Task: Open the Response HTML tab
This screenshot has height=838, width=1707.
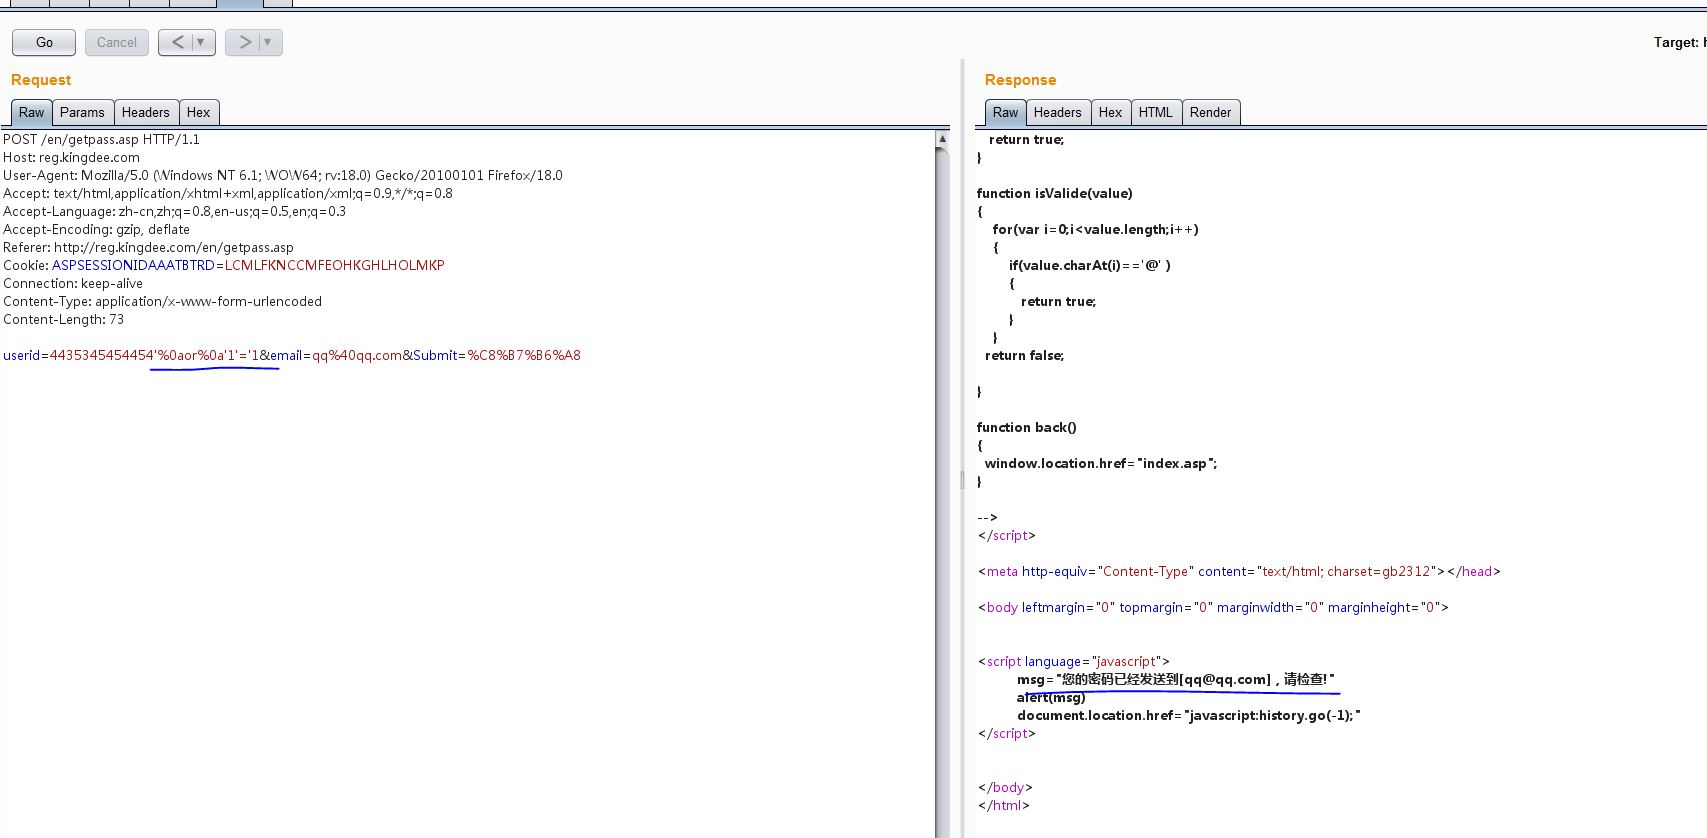Action: point(1156,113)
